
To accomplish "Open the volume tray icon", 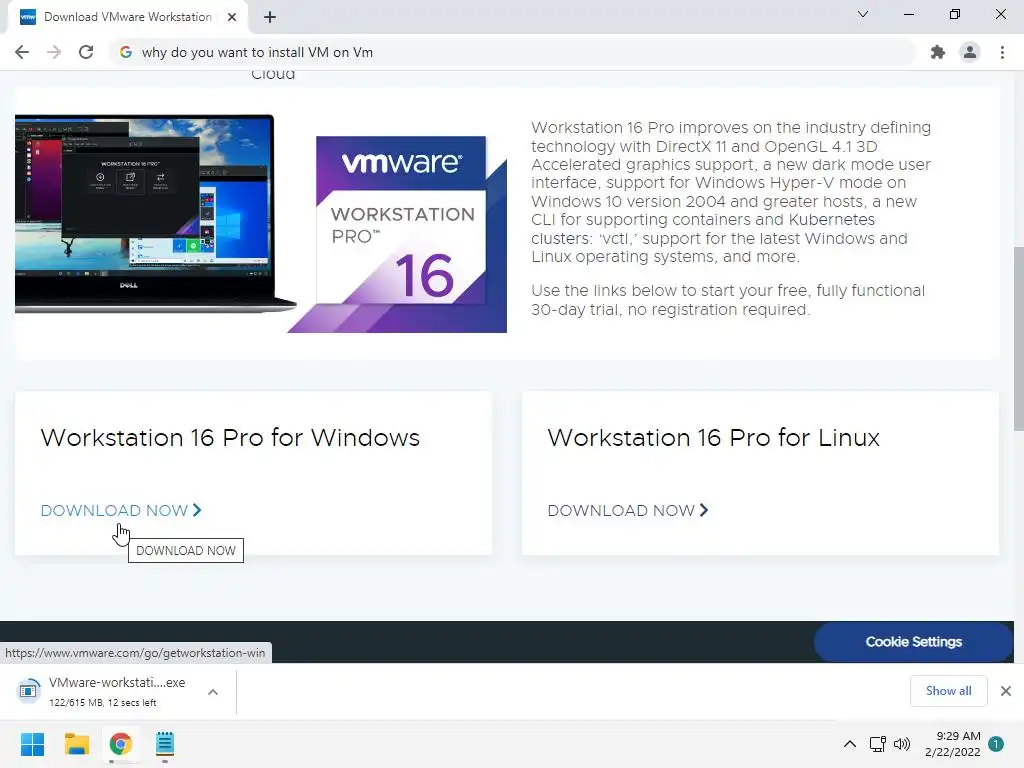I will [x=902, y=744].
